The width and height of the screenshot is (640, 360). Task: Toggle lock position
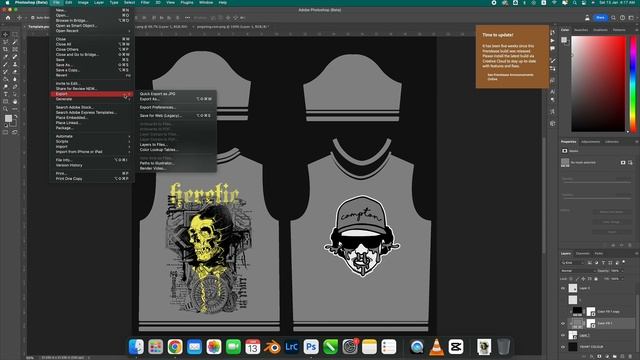583,279
